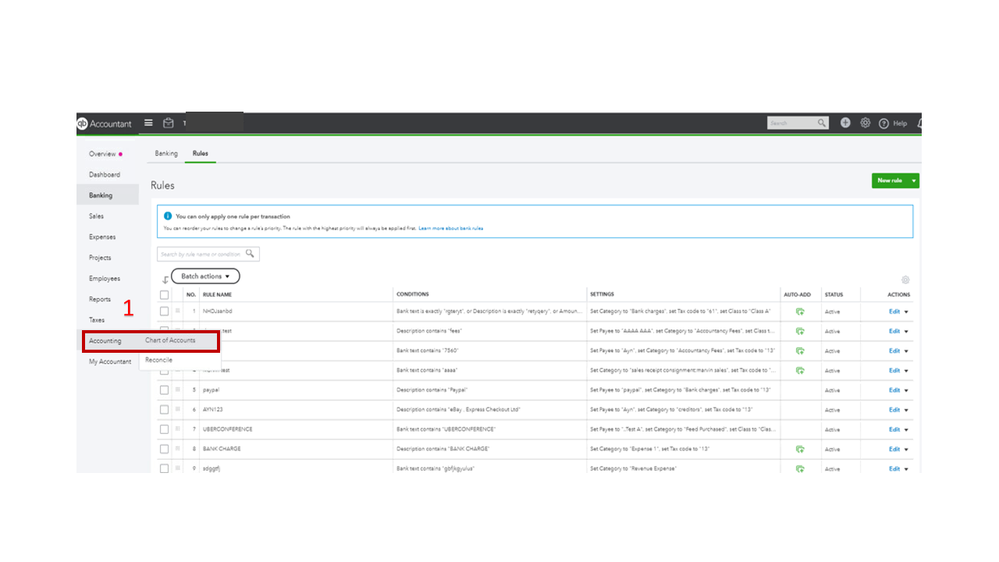The height and width of the screenshot is (562, 999).
Task: Go to Overview in the sidebar
Action: (x=103, y=154)
